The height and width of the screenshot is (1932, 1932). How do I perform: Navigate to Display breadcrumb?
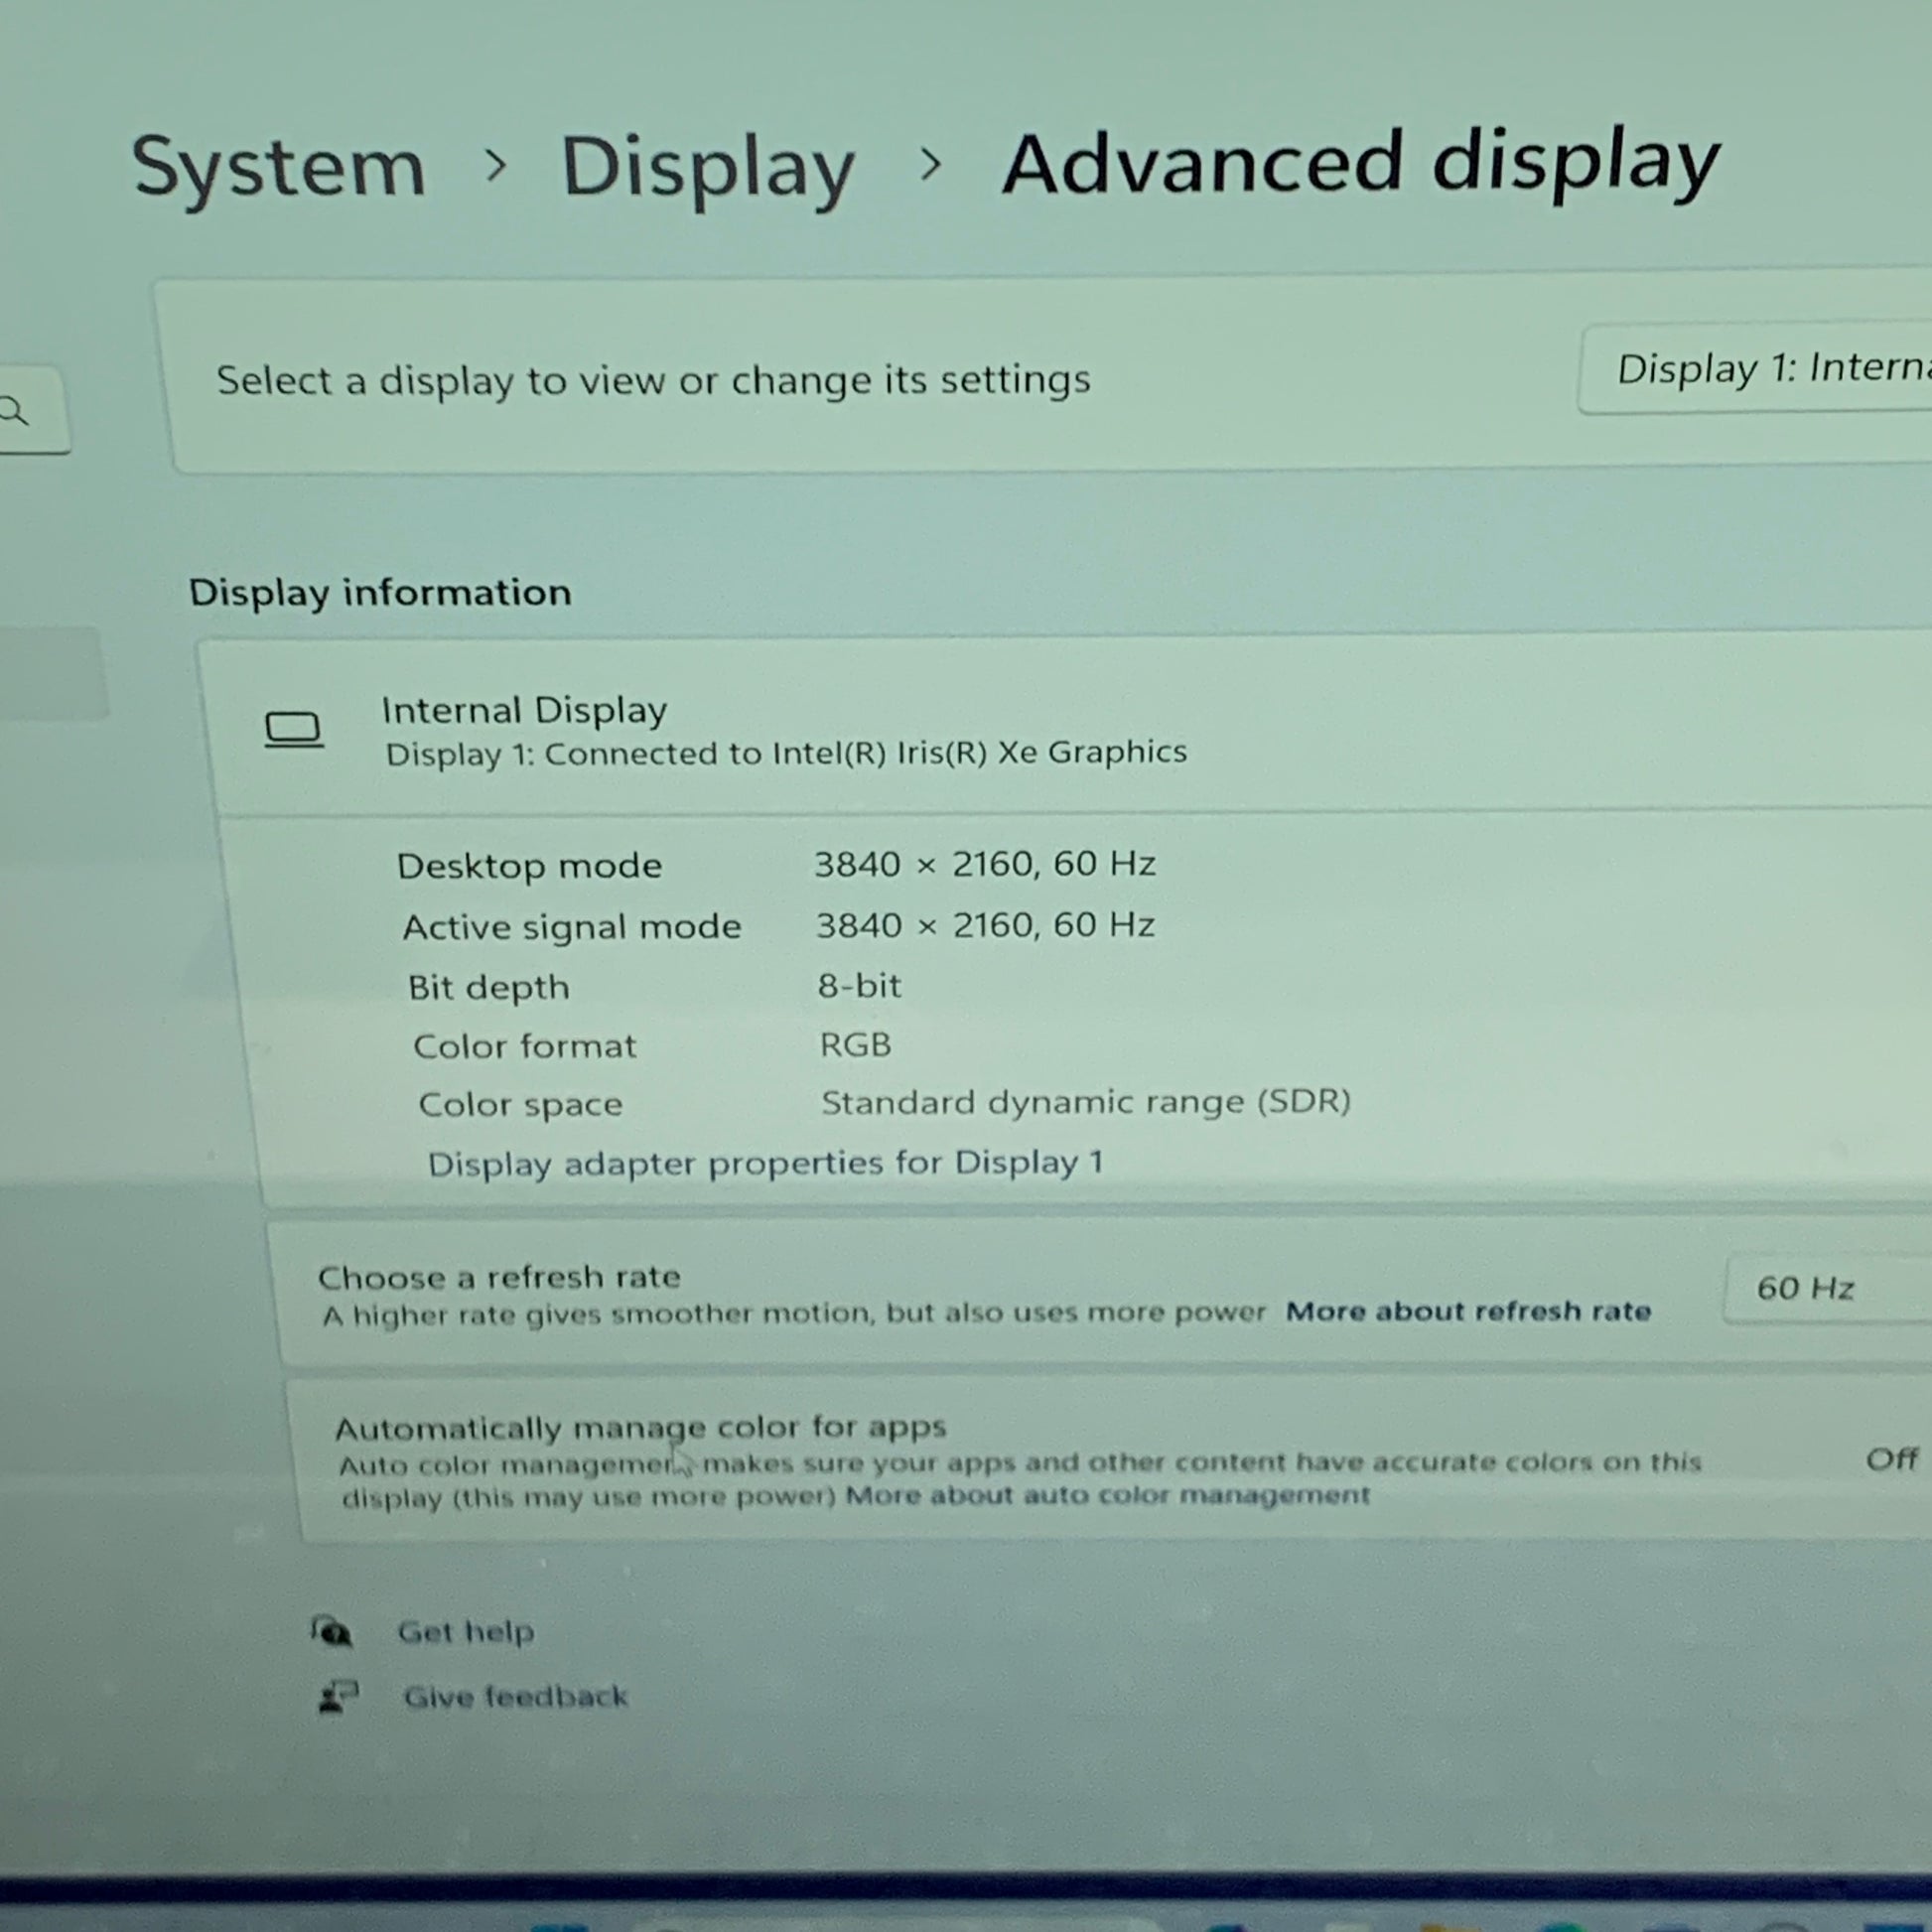(707, 167)
